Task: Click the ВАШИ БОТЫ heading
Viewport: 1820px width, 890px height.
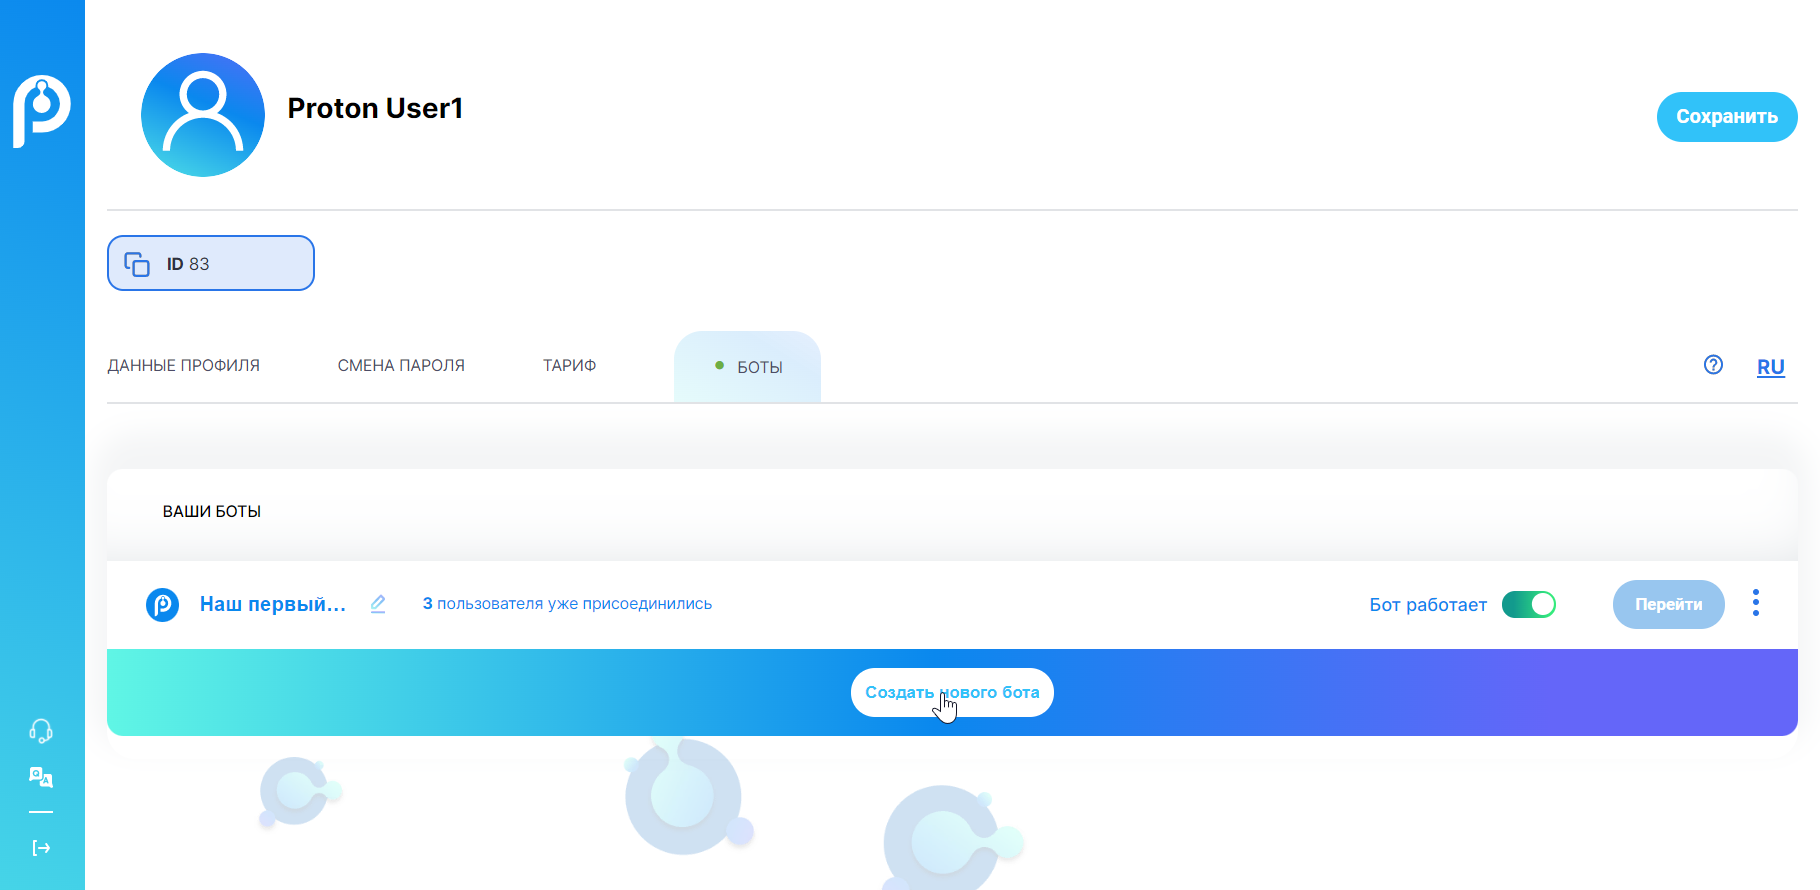Action: (212, 511)
